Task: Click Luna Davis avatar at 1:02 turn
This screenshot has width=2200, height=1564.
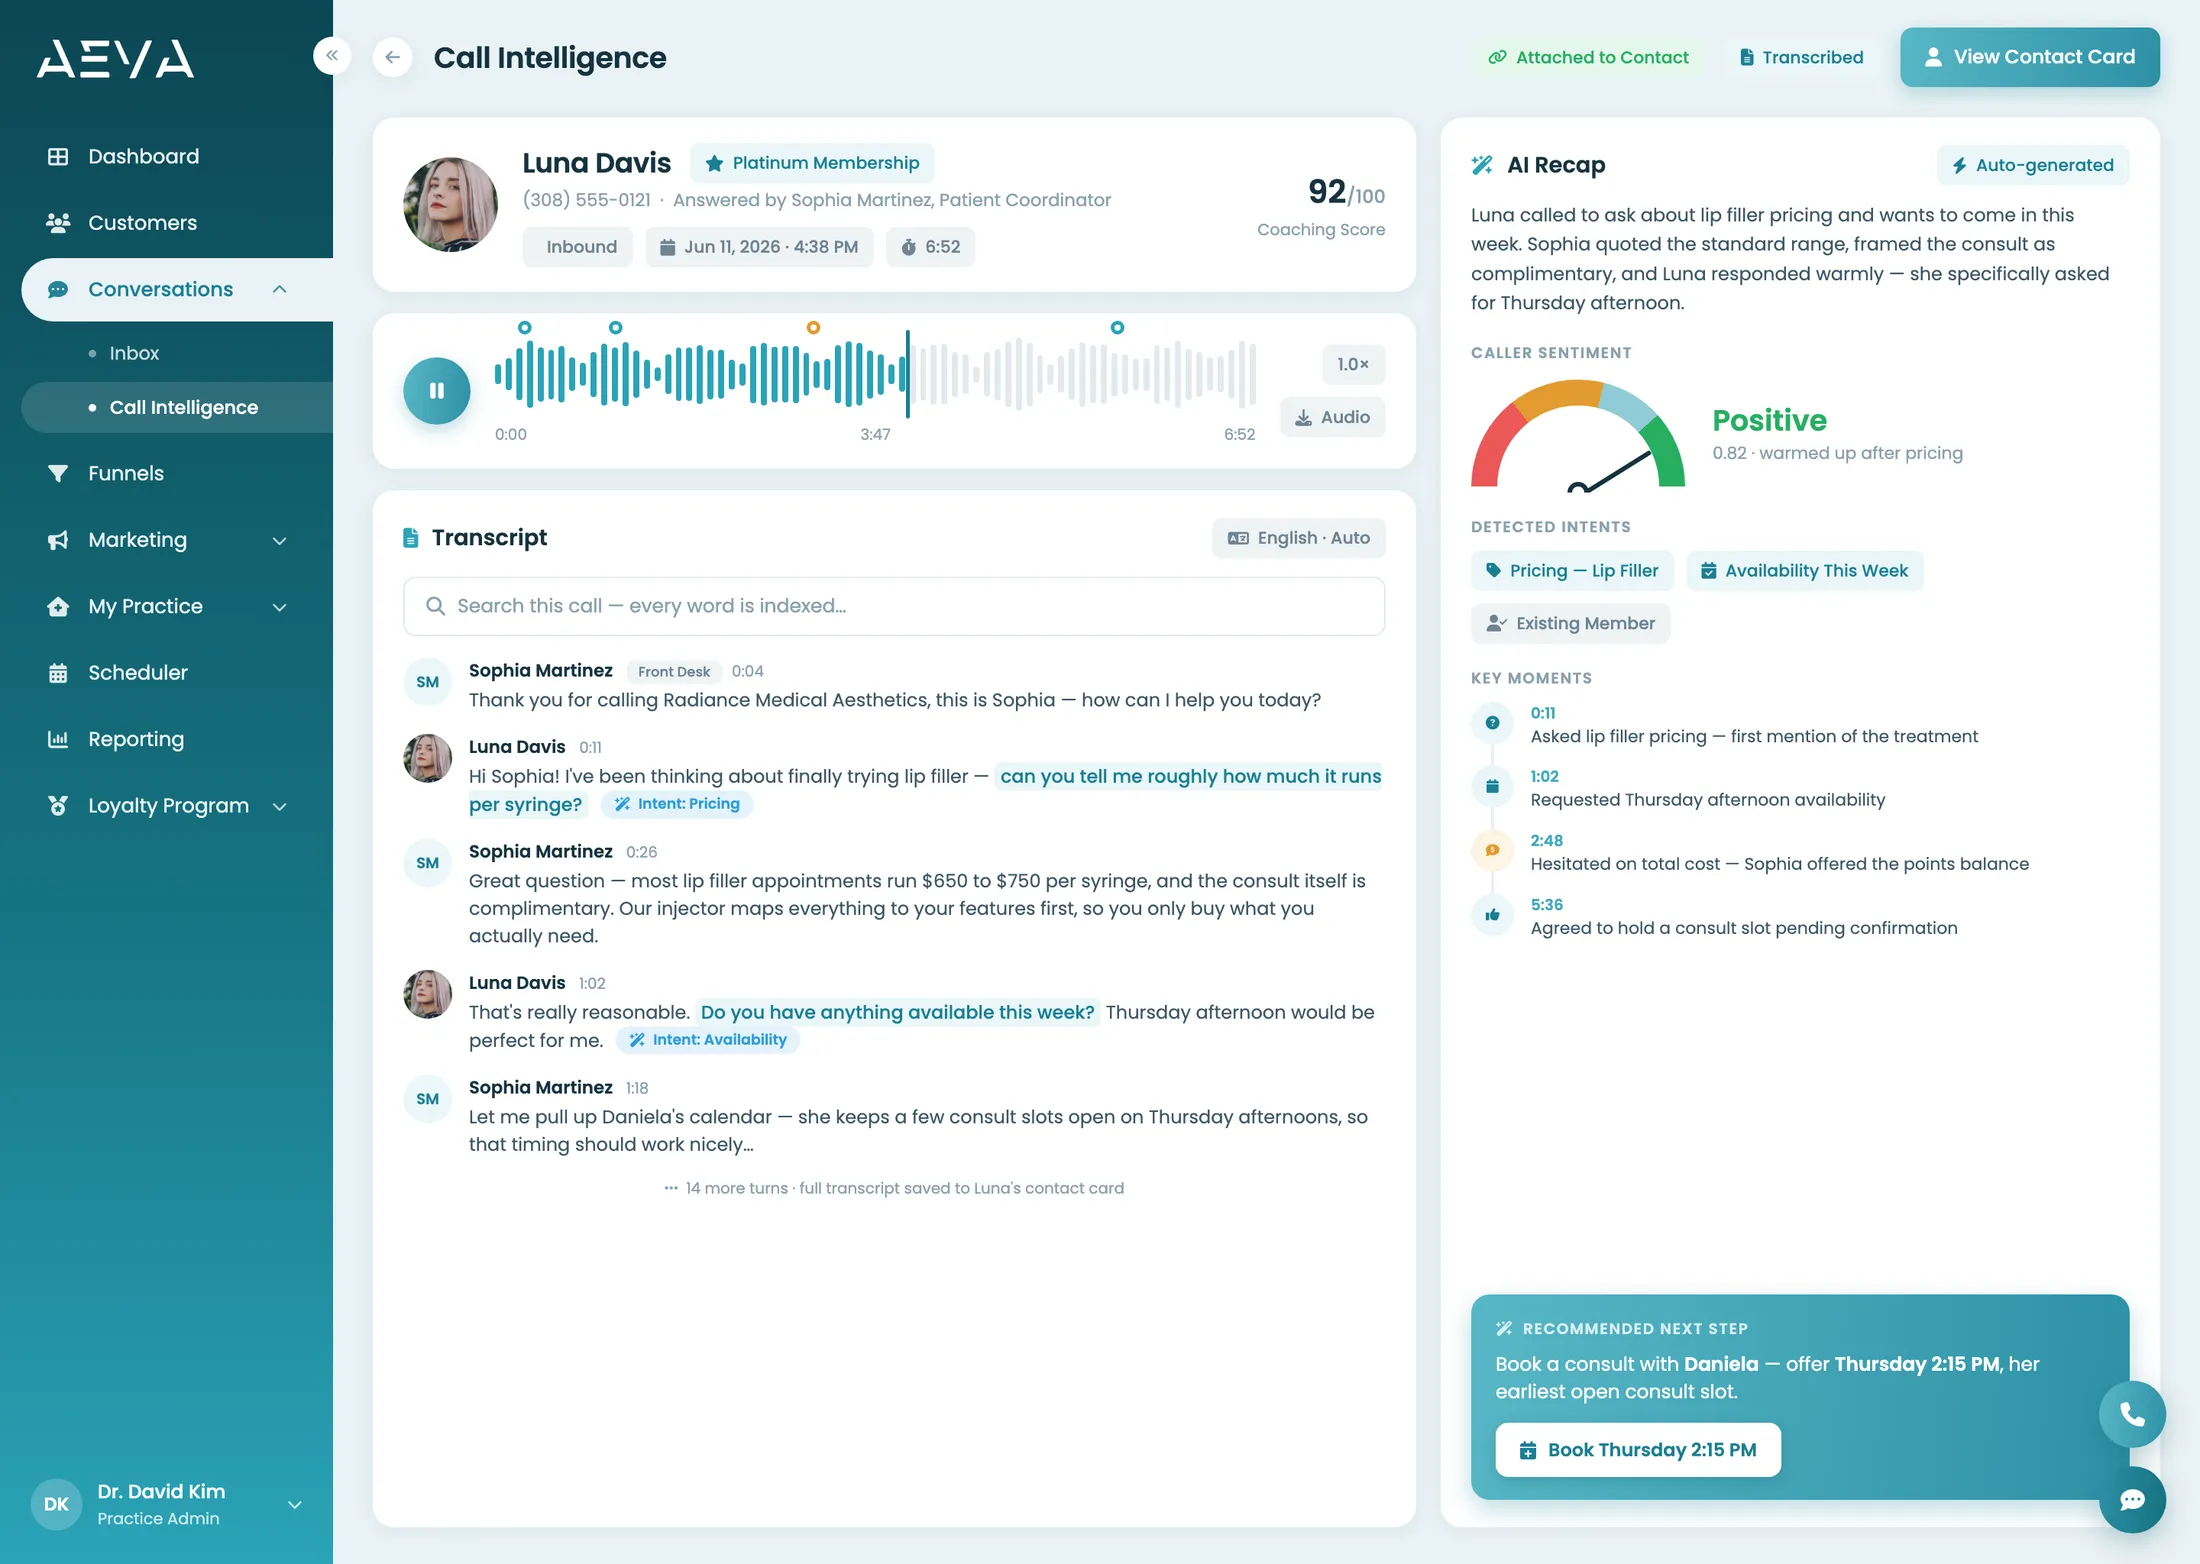Action: [x=428, y=994]
